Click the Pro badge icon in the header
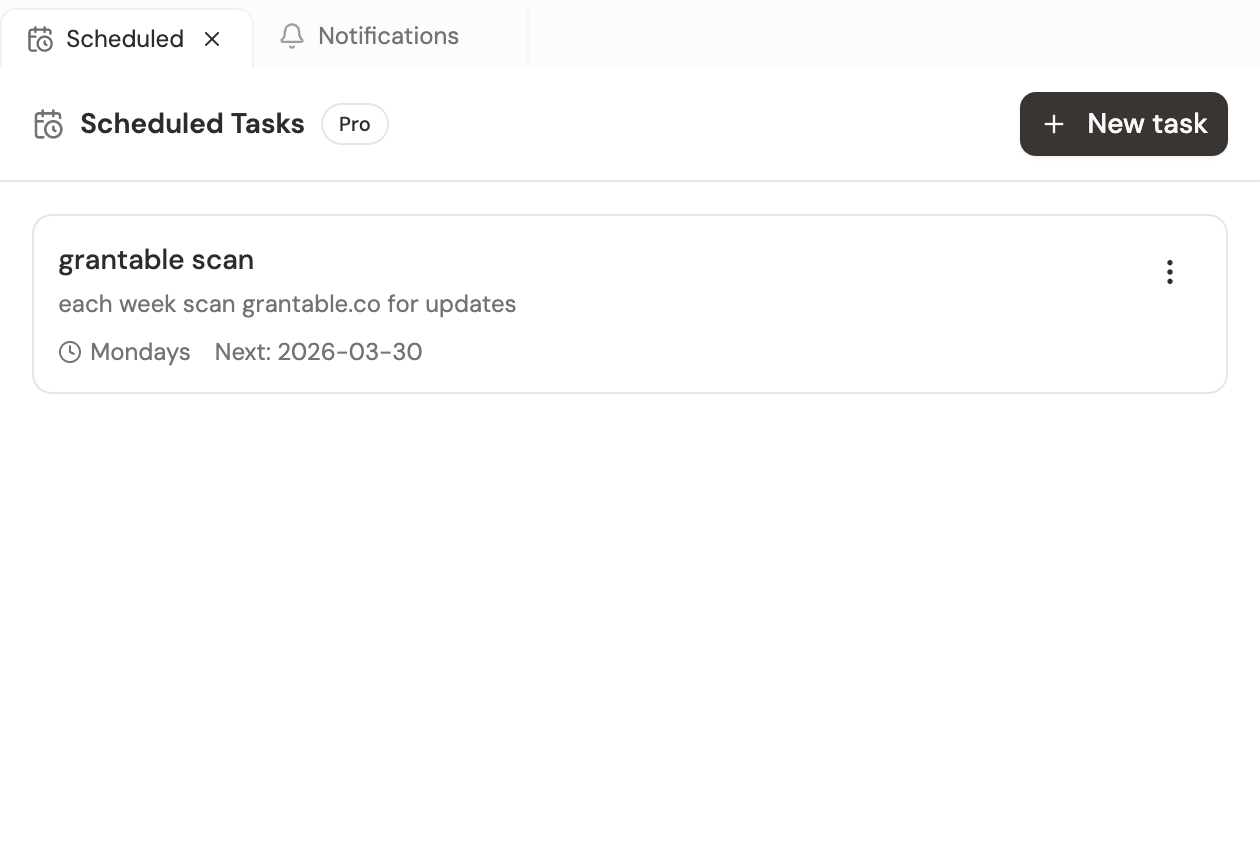1260x846 pixels. (355, 124)
